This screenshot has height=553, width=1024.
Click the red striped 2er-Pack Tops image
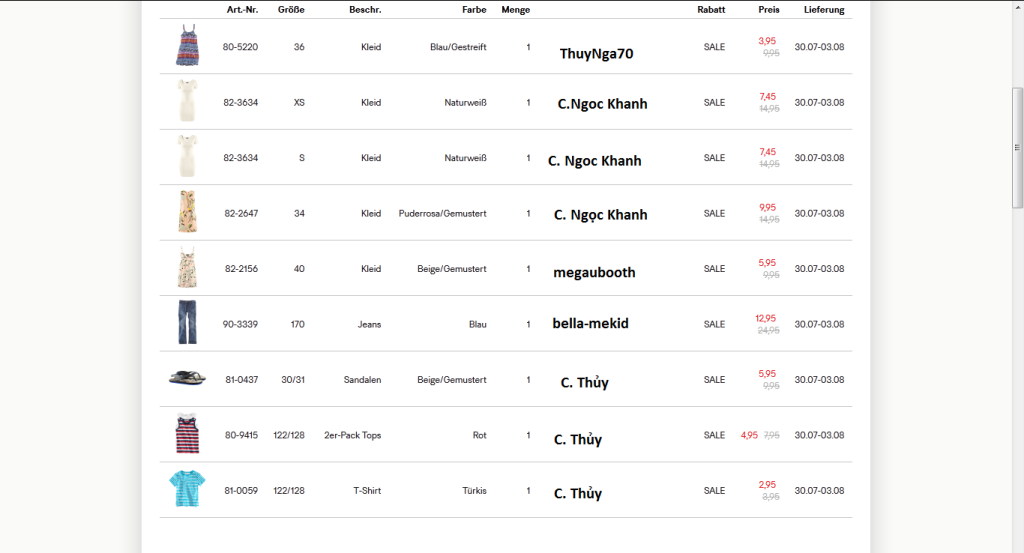pyautogui.click(x=187, y=435)
